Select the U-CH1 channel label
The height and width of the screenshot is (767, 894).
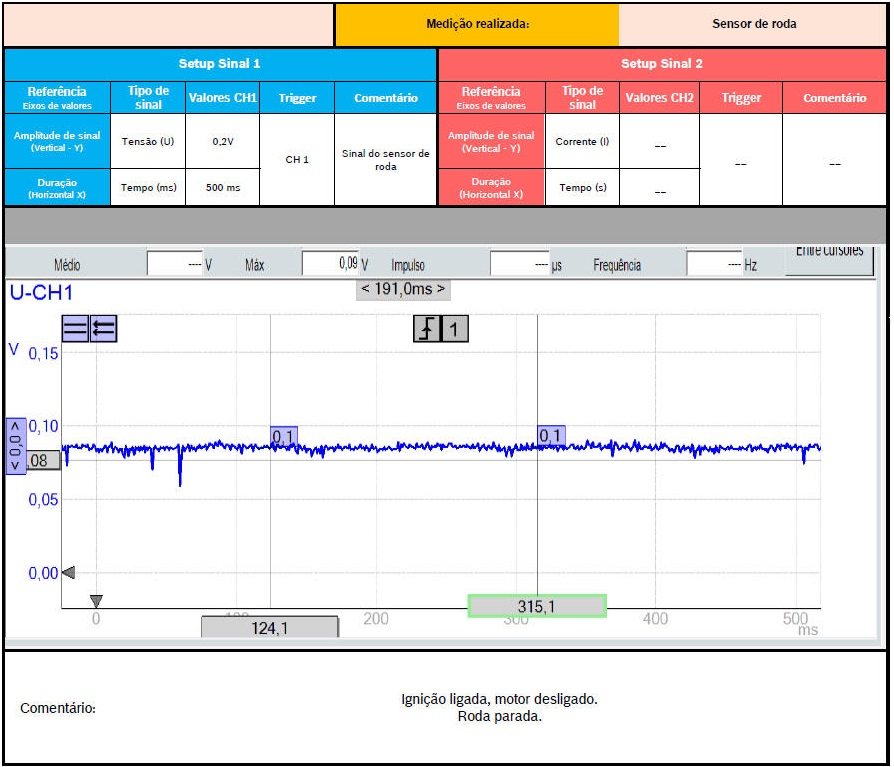click(41, 293)
